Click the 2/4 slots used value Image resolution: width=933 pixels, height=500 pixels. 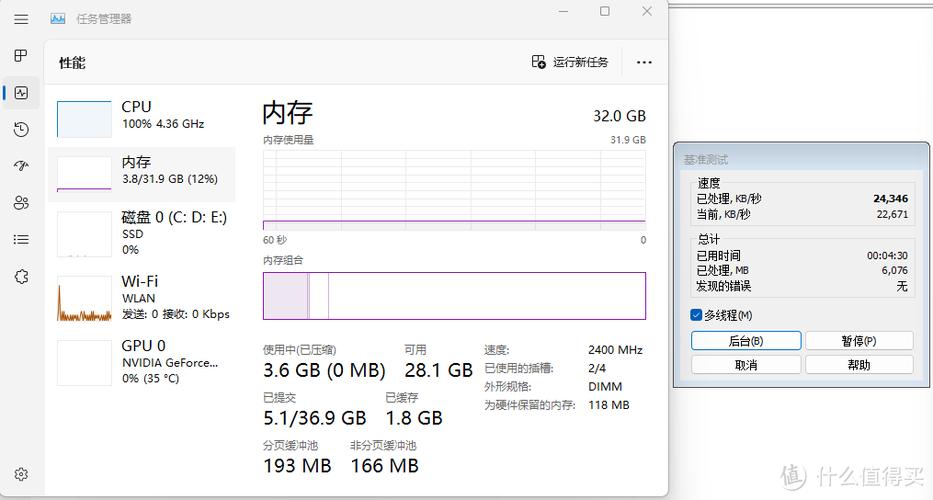tap(597, 368)
